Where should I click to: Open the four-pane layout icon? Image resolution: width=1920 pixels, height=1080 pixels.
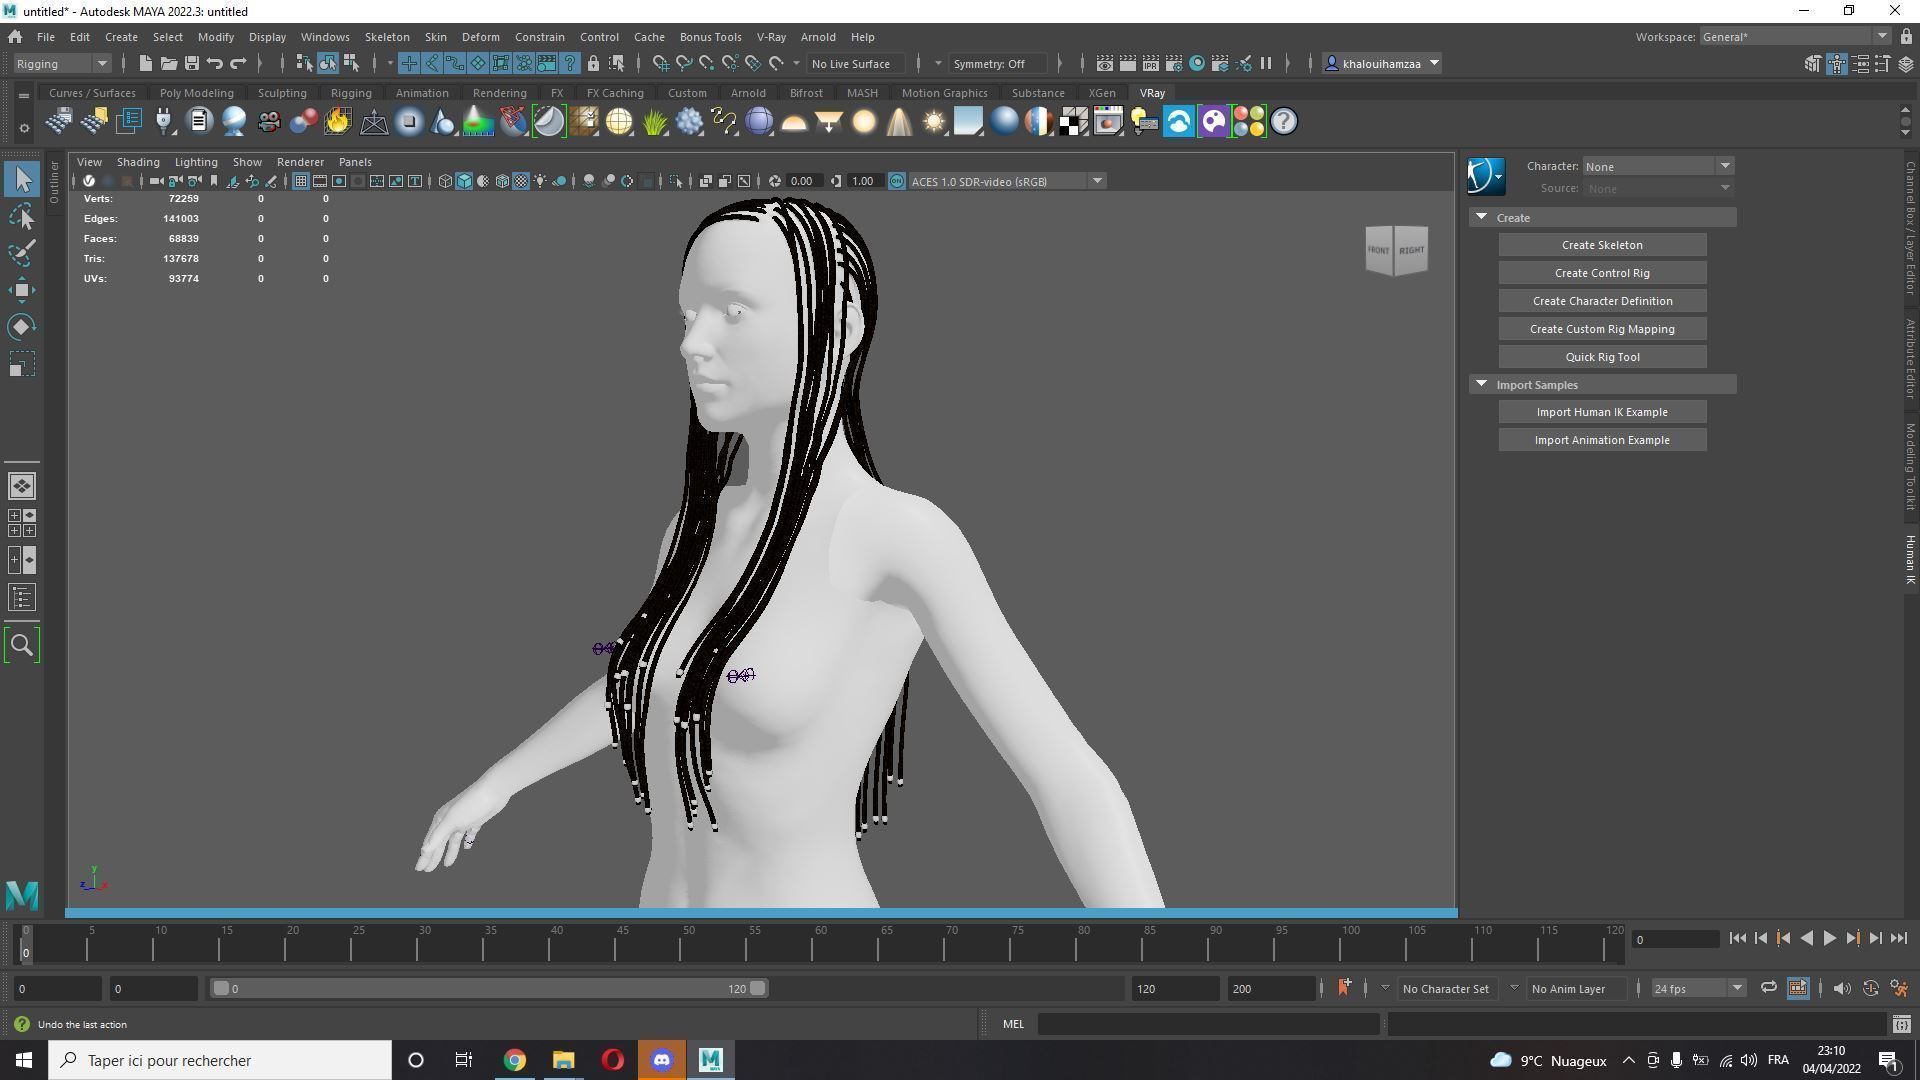(x=22, y=523)
